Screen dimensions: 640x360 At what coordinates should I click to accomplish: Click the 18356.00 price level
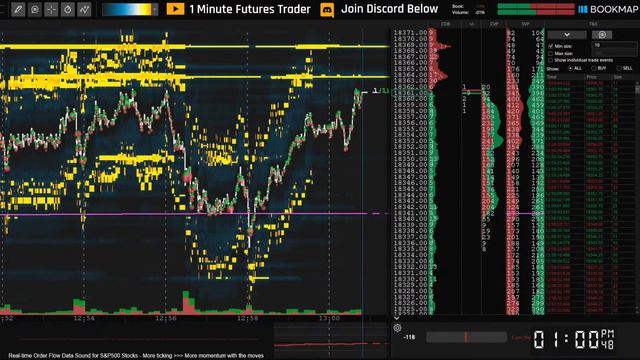tap(410, 122)
